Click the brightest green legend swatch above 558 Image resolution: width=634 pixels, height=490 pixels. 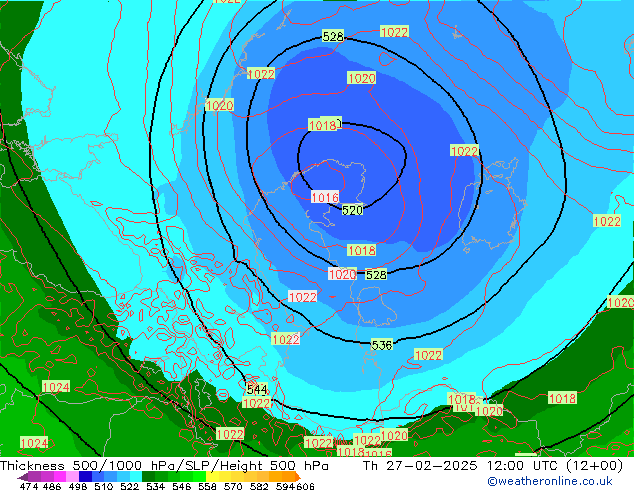pos(199,476)
